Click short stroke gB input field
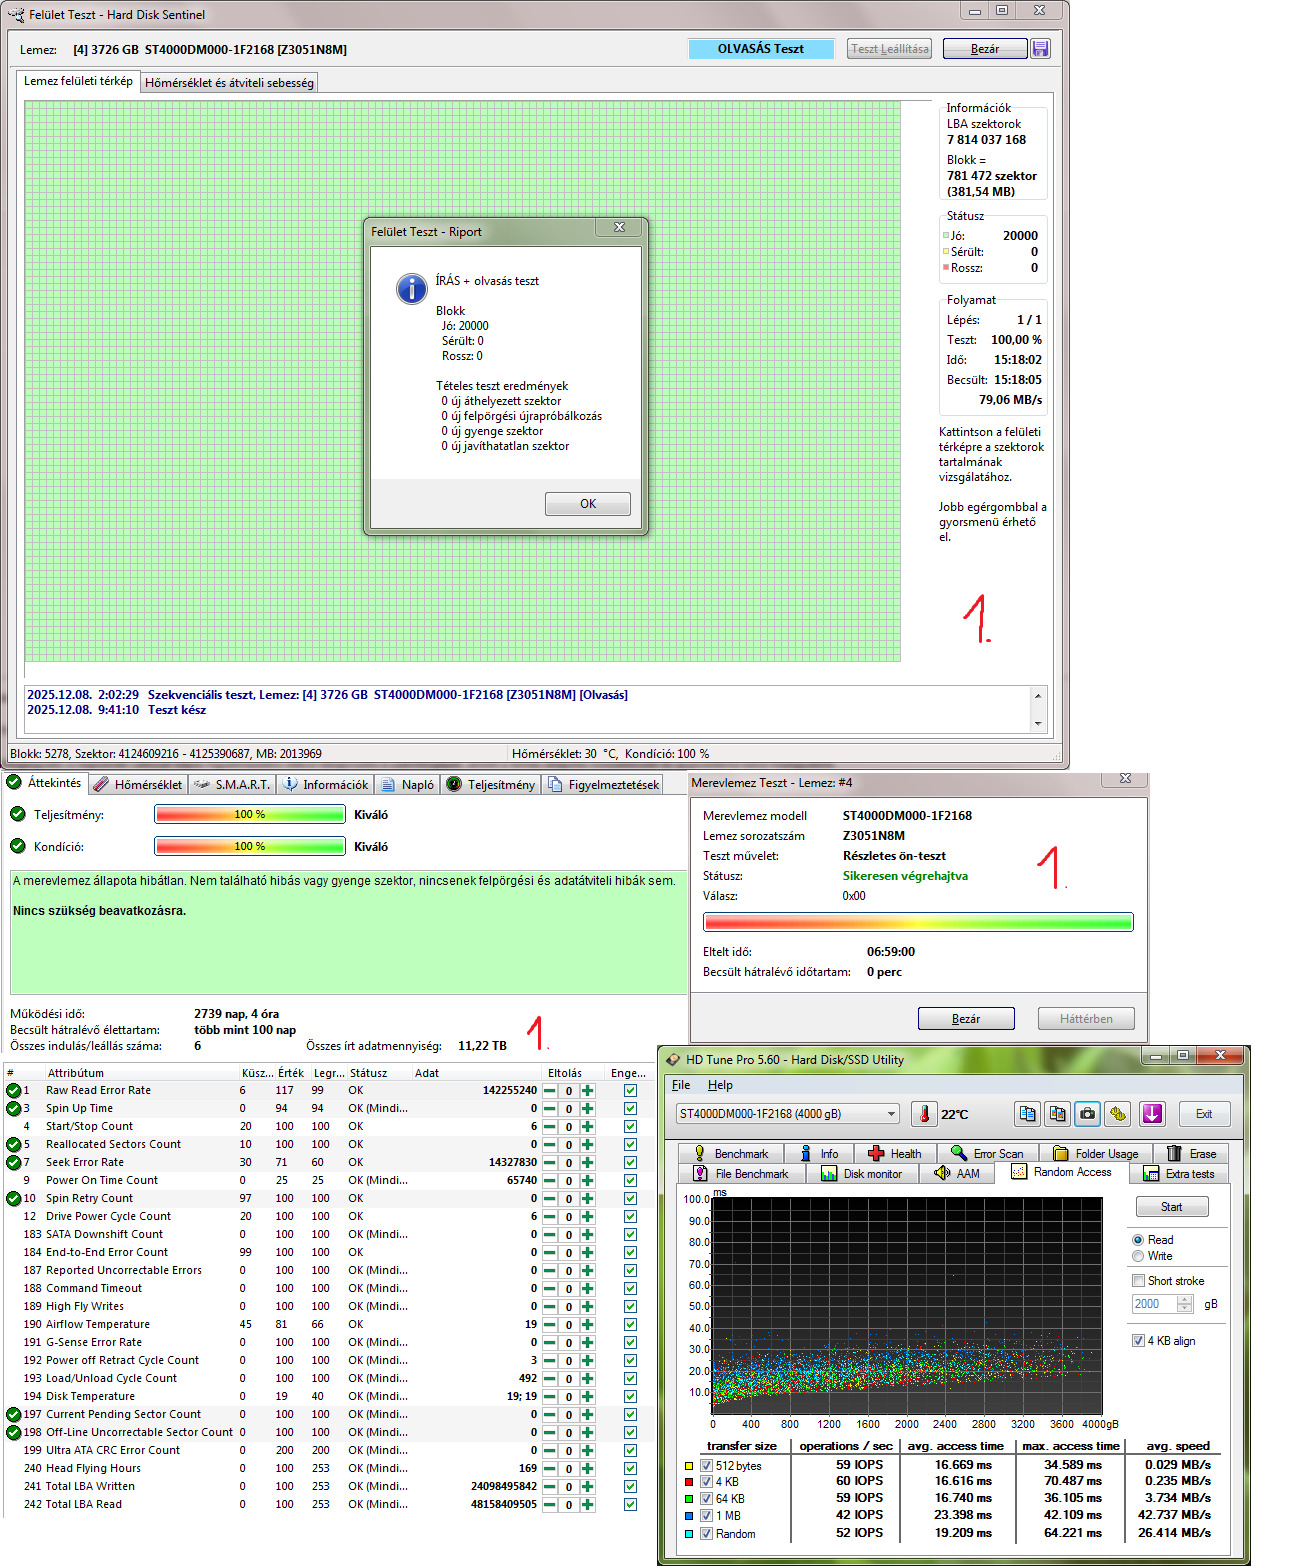The height and width of the screenshot is (1568, 1290). (x=1154, y=1304)
